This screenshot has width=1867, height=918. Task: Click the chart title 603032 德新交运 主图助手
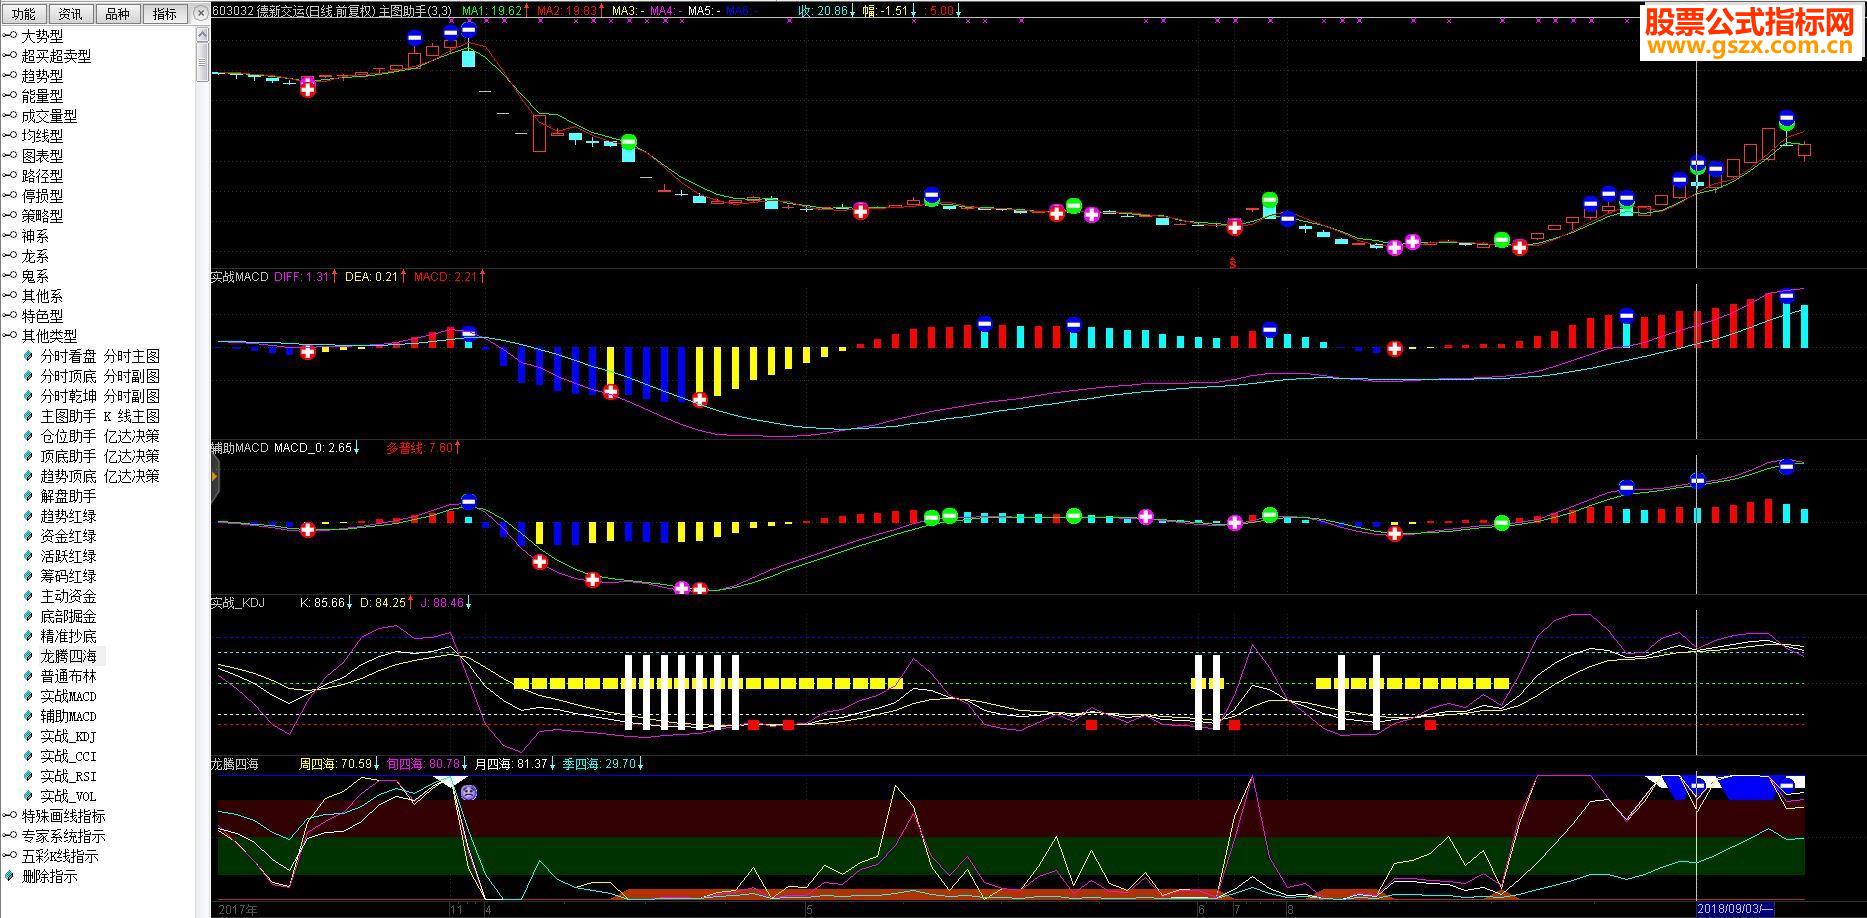click(x=331, y=11)
